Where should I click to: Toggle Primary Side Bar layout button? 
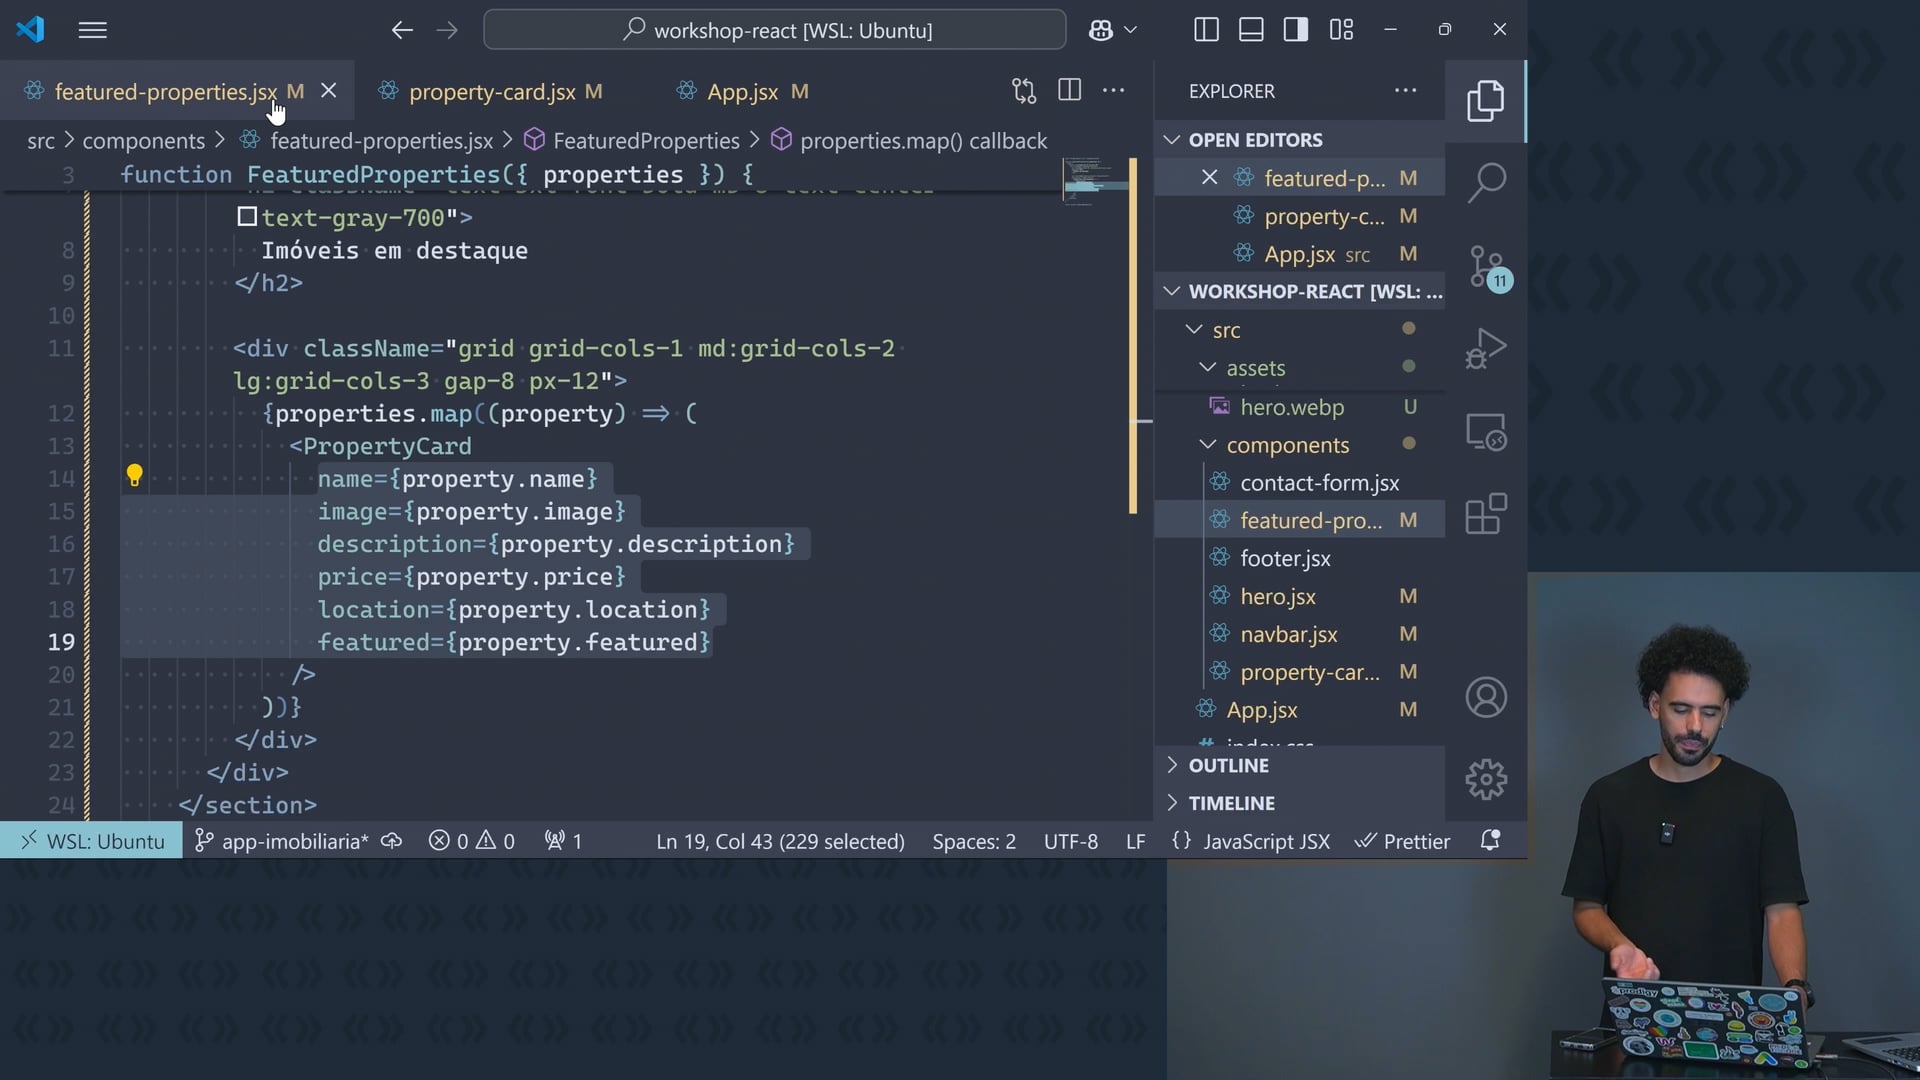(x=1206, y=30)
